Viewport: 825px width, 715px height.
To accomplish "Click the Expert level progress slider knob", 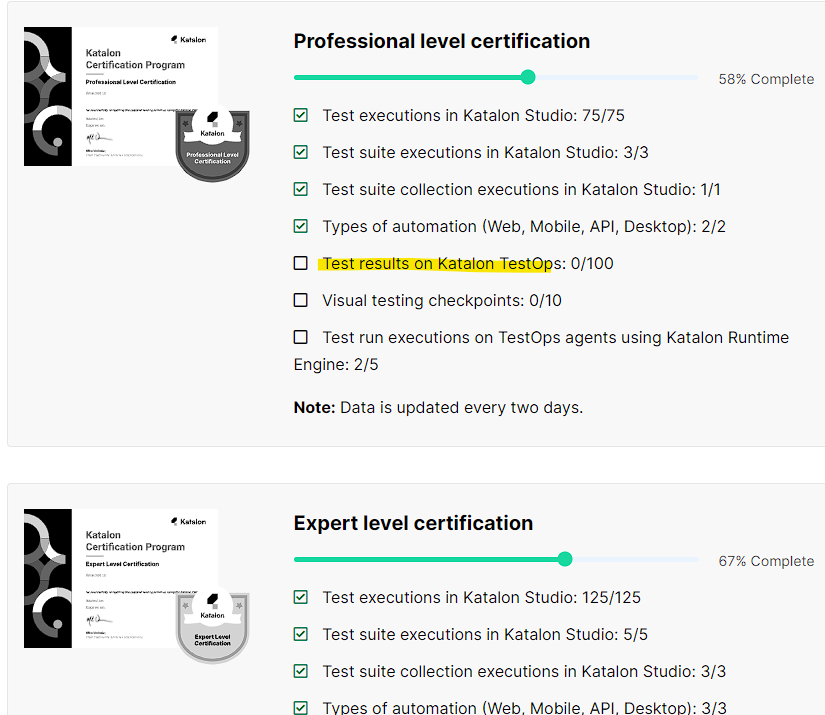I will [x=565, y=559].
